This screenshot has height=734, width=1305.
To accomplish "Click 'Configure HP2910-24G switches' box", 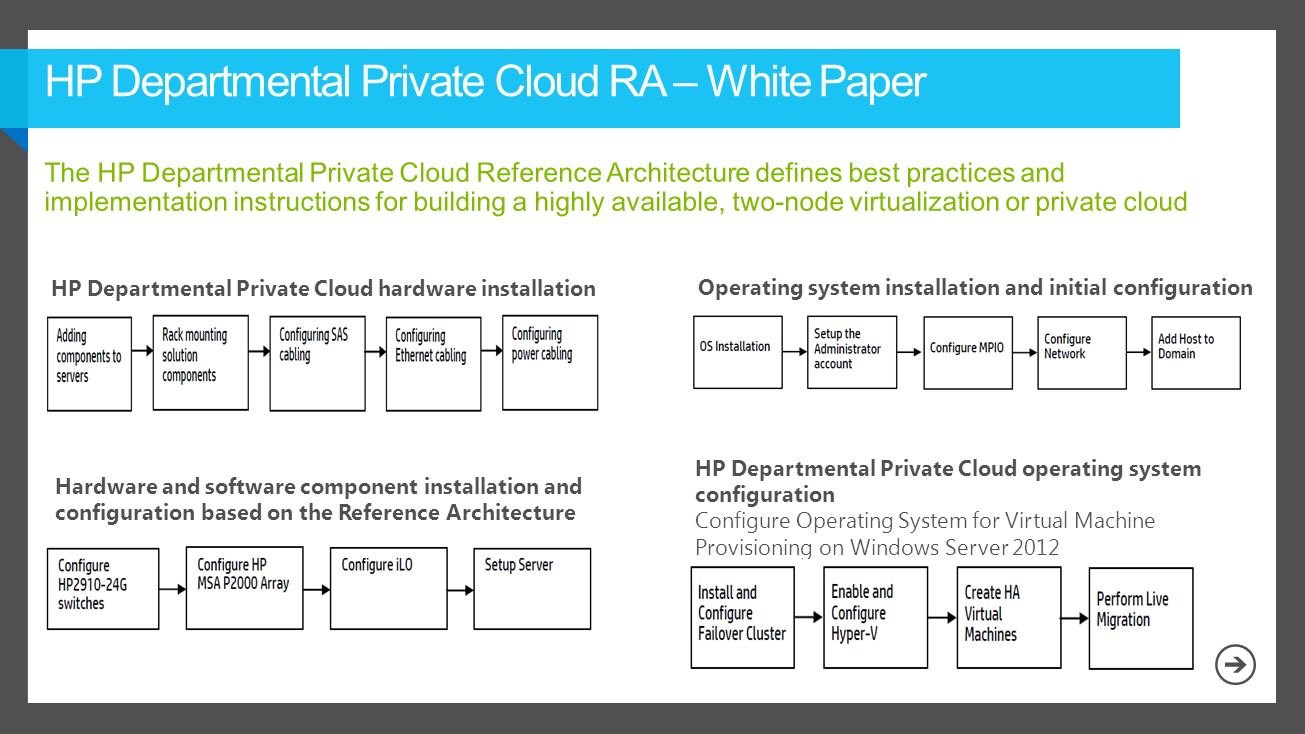I will pos(103,588).
